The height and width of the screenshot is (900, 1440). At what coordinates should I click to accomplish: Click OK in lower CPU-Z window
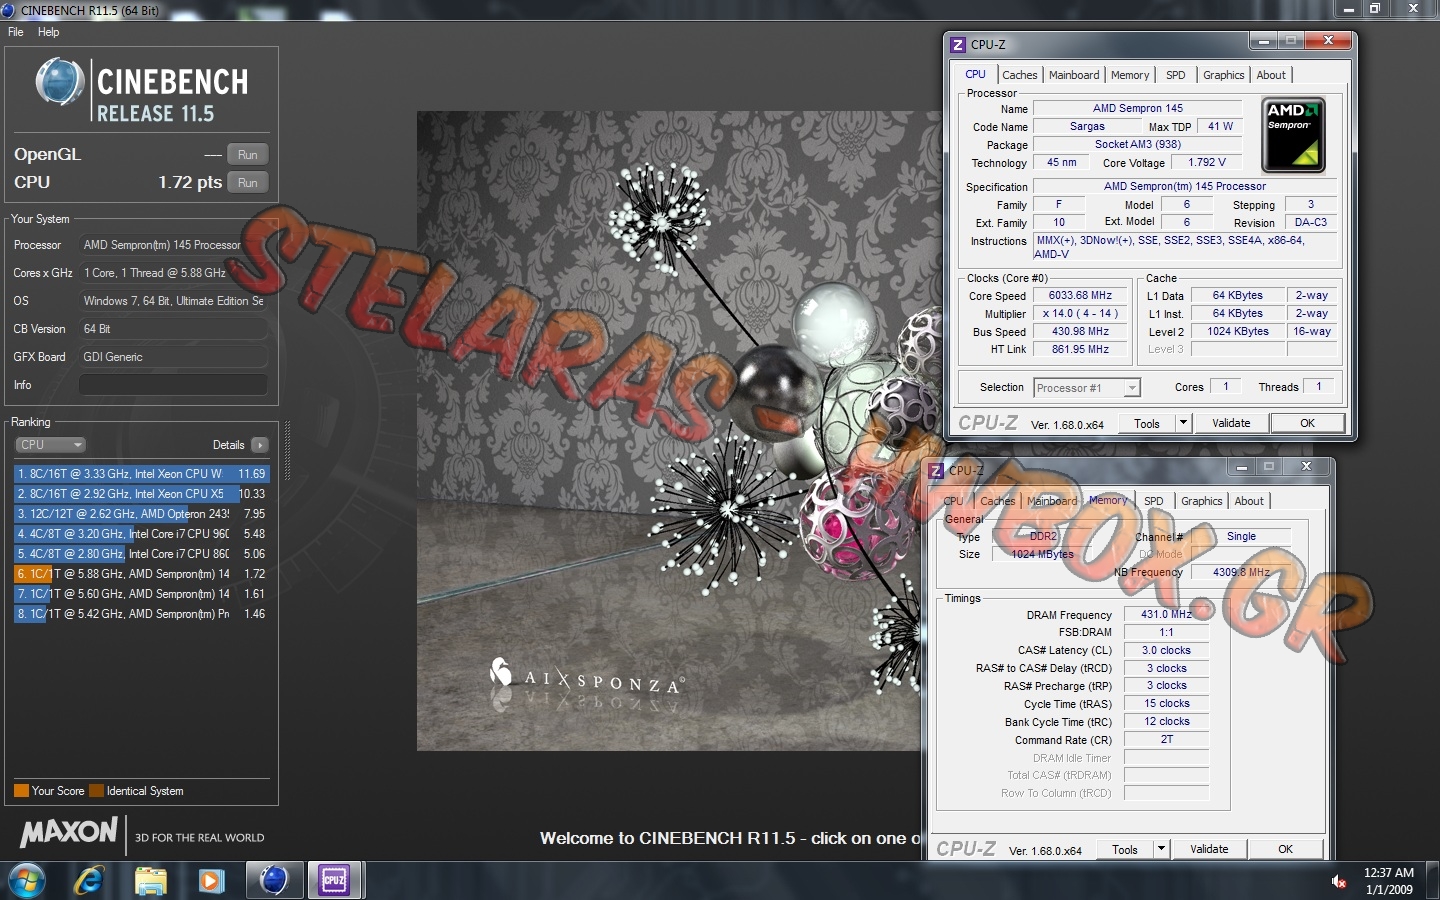click(x=1286, y=850)
